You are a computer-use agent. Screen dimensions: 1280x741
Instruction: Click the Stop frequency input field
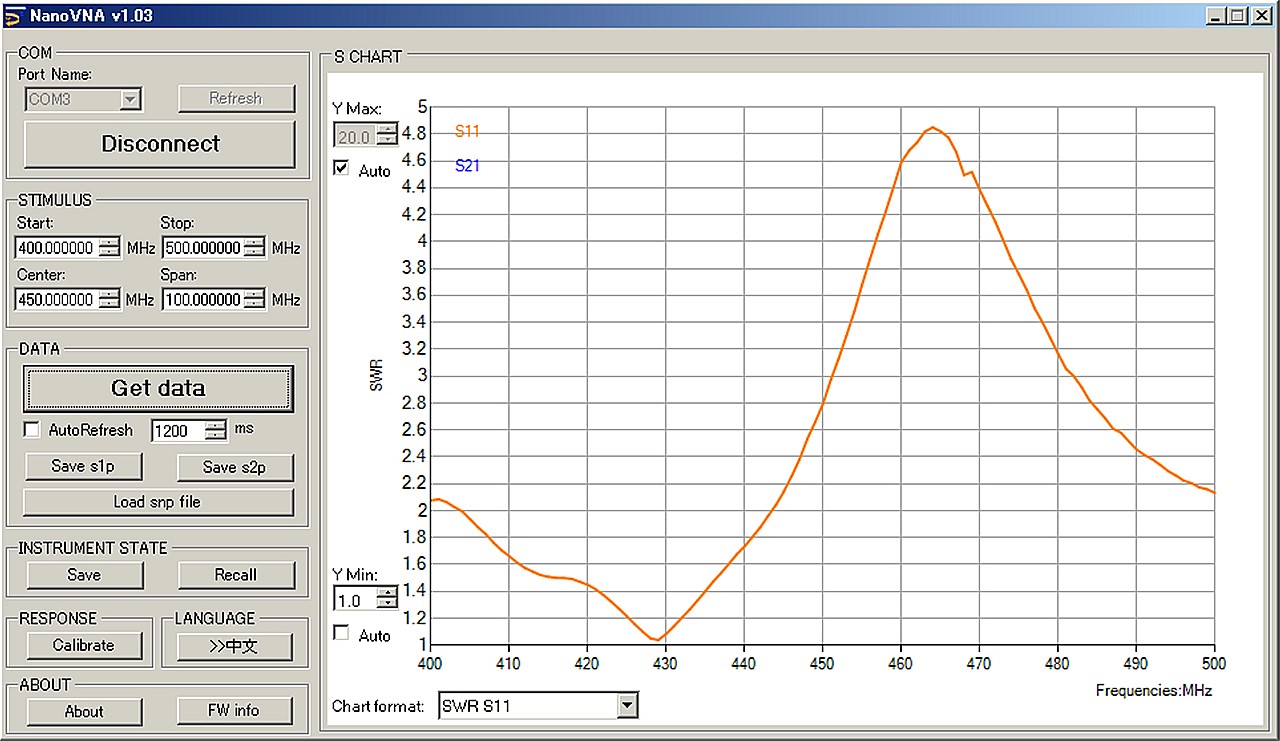[202, 248]
